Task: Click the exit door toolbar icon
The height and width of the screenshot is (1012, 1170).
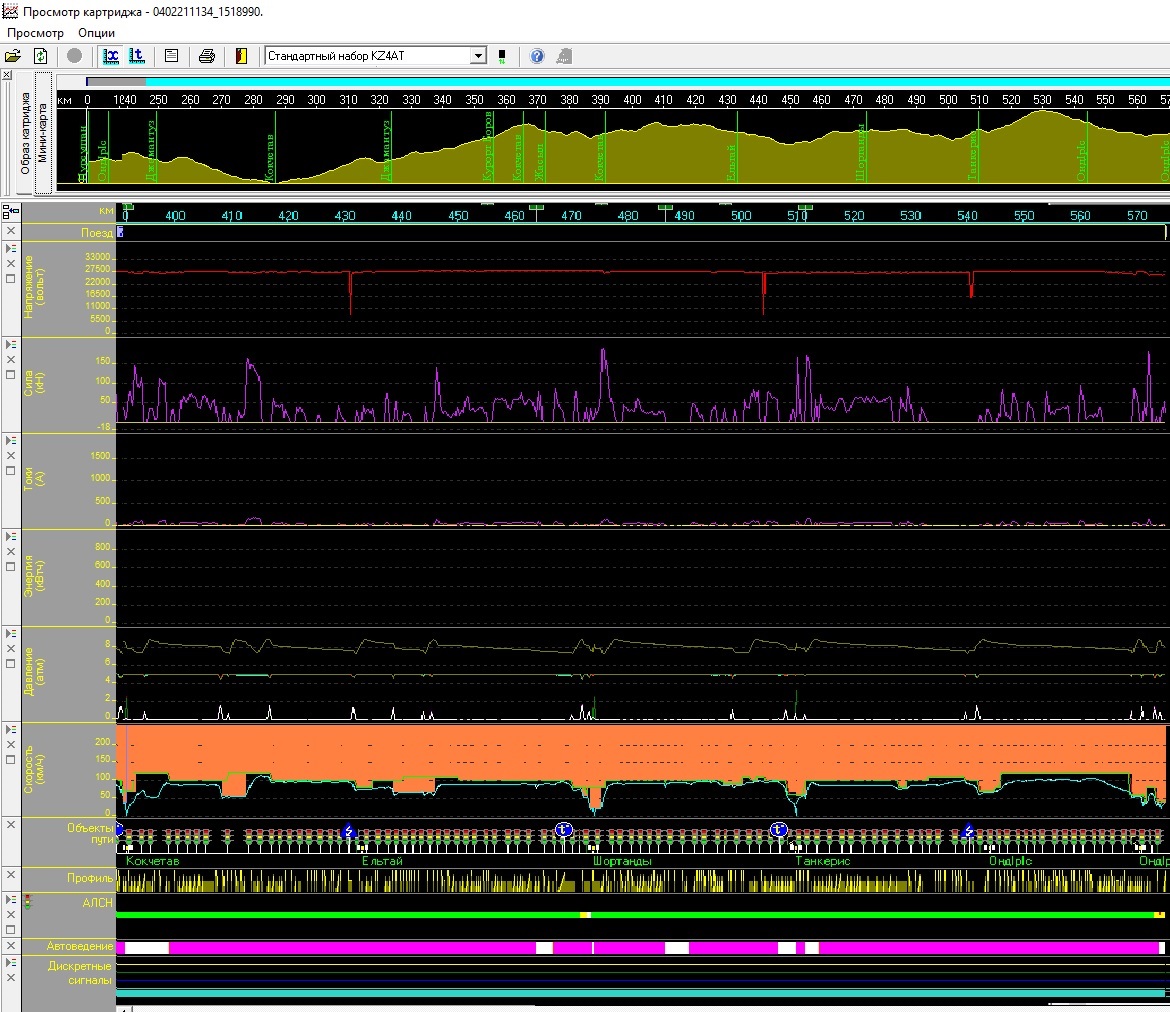Action: click(x=240, y=56)
